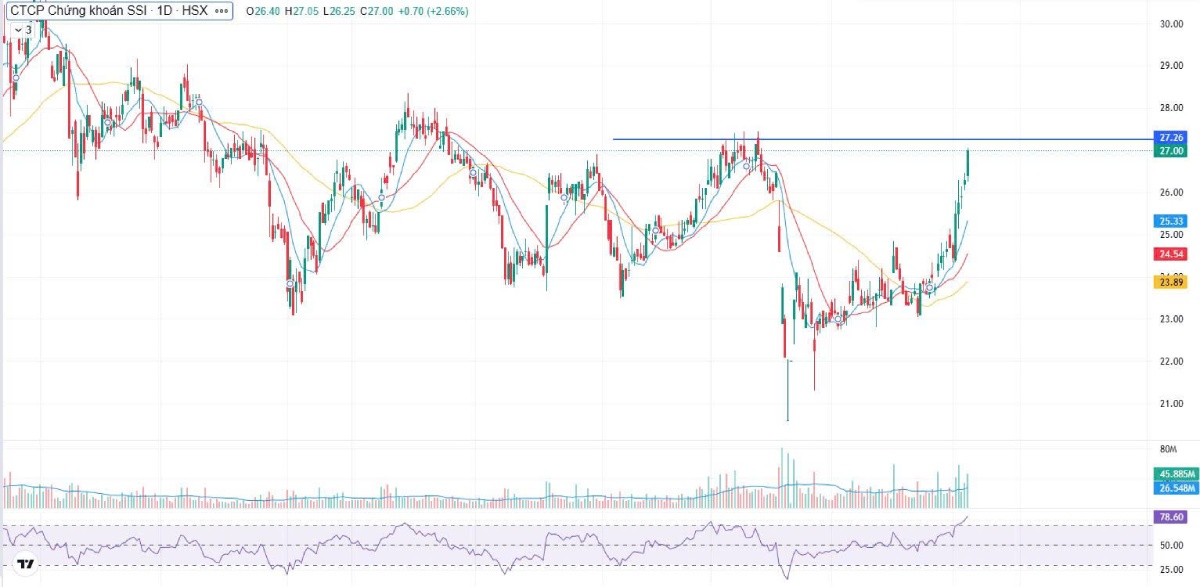
Task: Select the blue horizontal line label 27.26
Action: (1168, 136)
